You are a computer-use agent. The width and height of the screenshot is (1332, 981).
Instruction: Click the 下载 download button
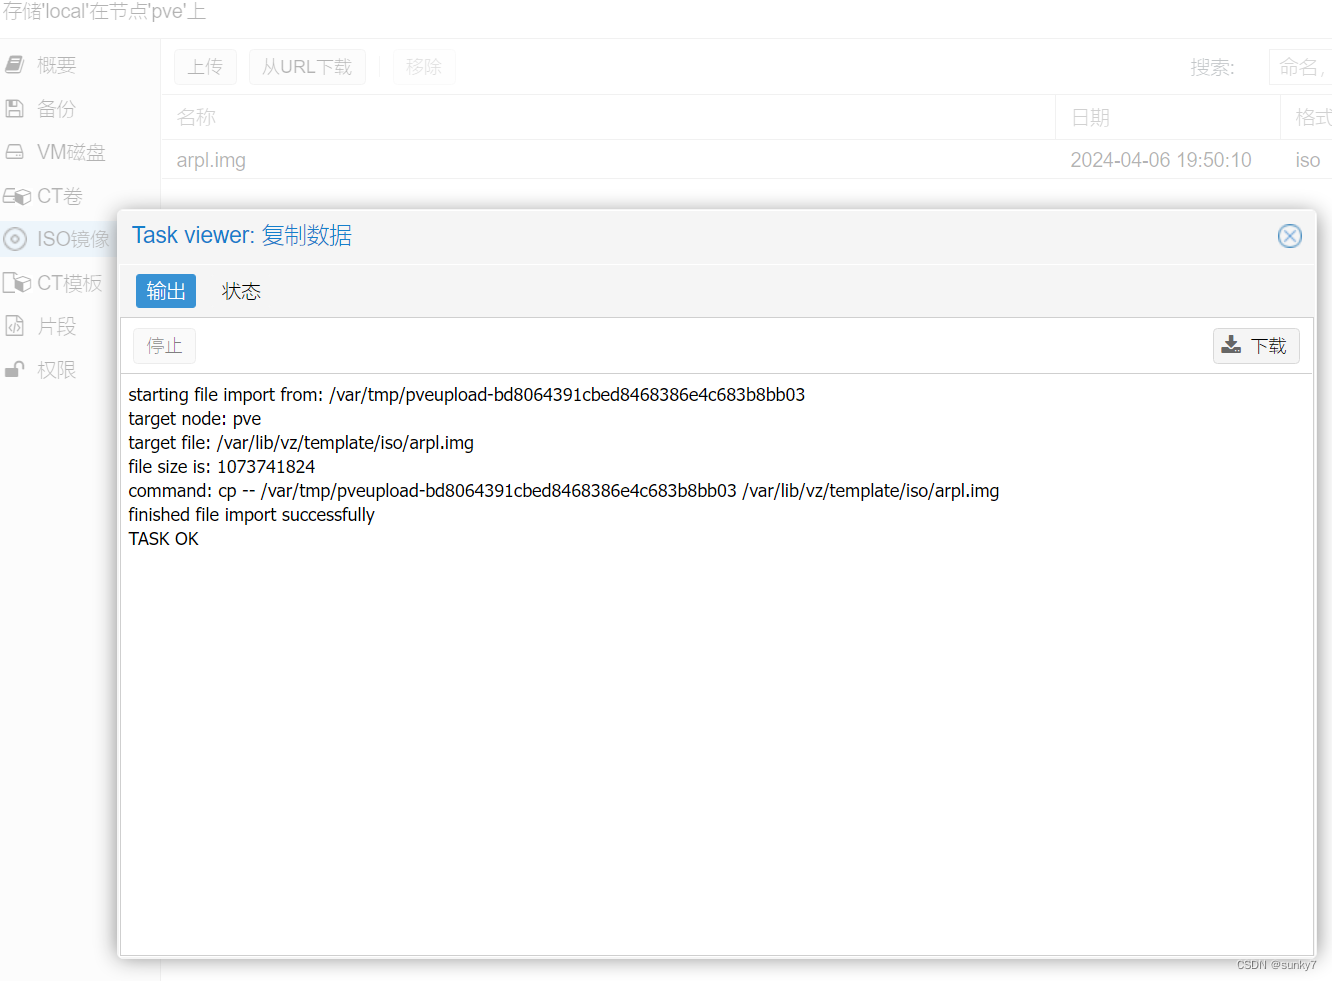tap(1256, 346)
